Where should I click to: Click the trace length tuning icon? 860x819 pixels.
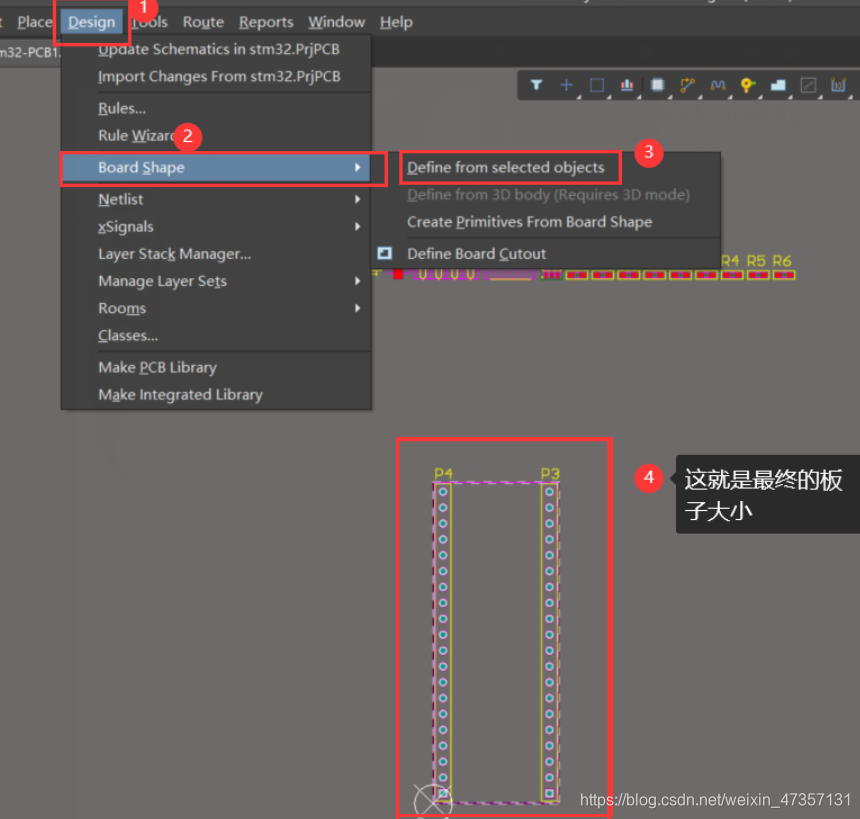[718, 85]
